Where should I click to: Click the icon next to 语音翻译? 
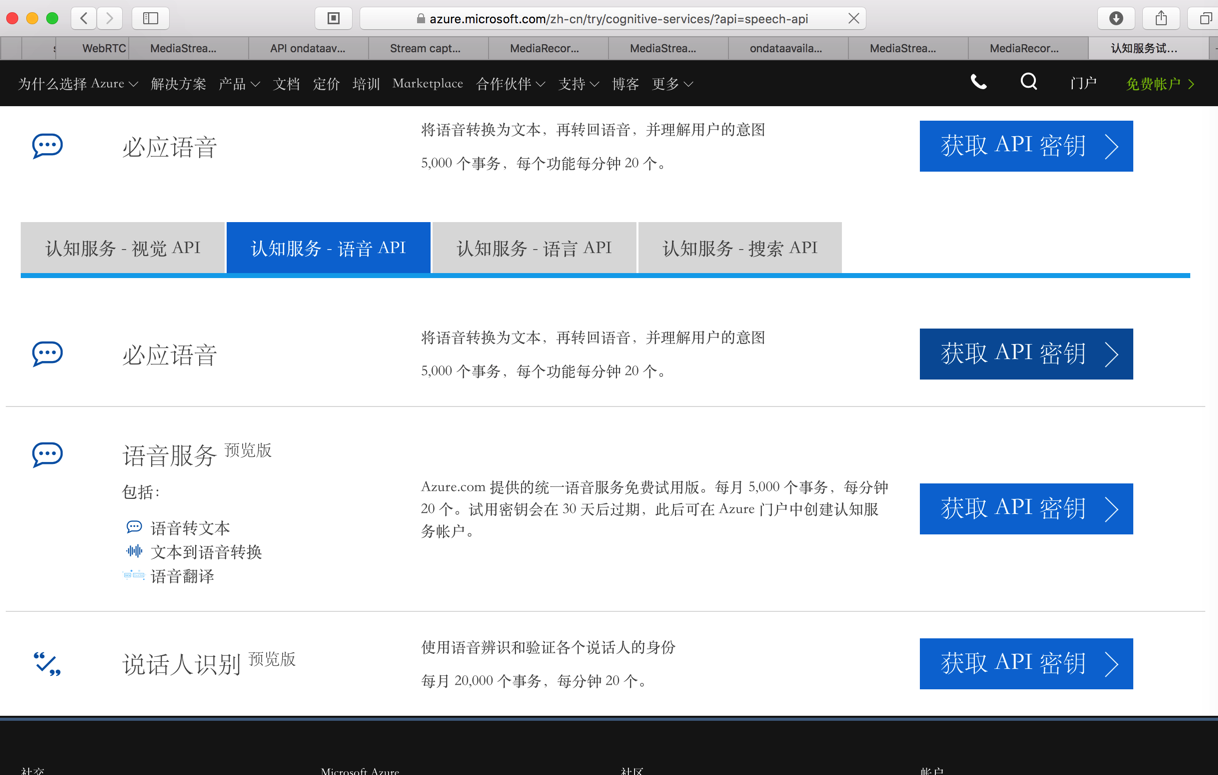134,575
